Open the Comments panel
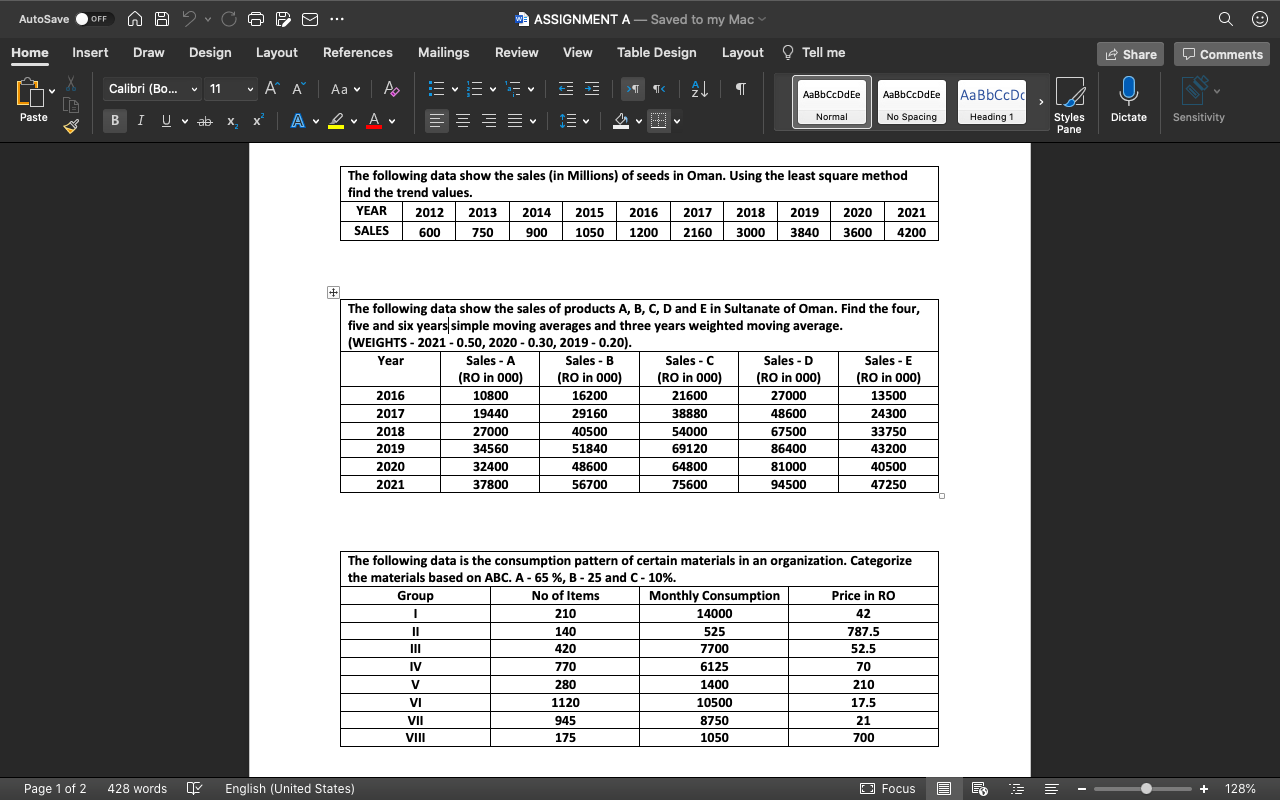This screenshot has width=1280, height=800. tap(1221, 54)
